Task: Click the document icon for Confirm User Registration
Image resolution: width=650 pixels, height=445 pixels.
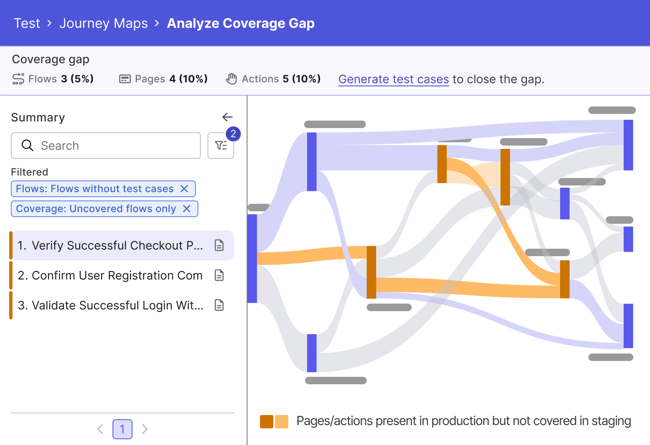Action: pos(219,275)
